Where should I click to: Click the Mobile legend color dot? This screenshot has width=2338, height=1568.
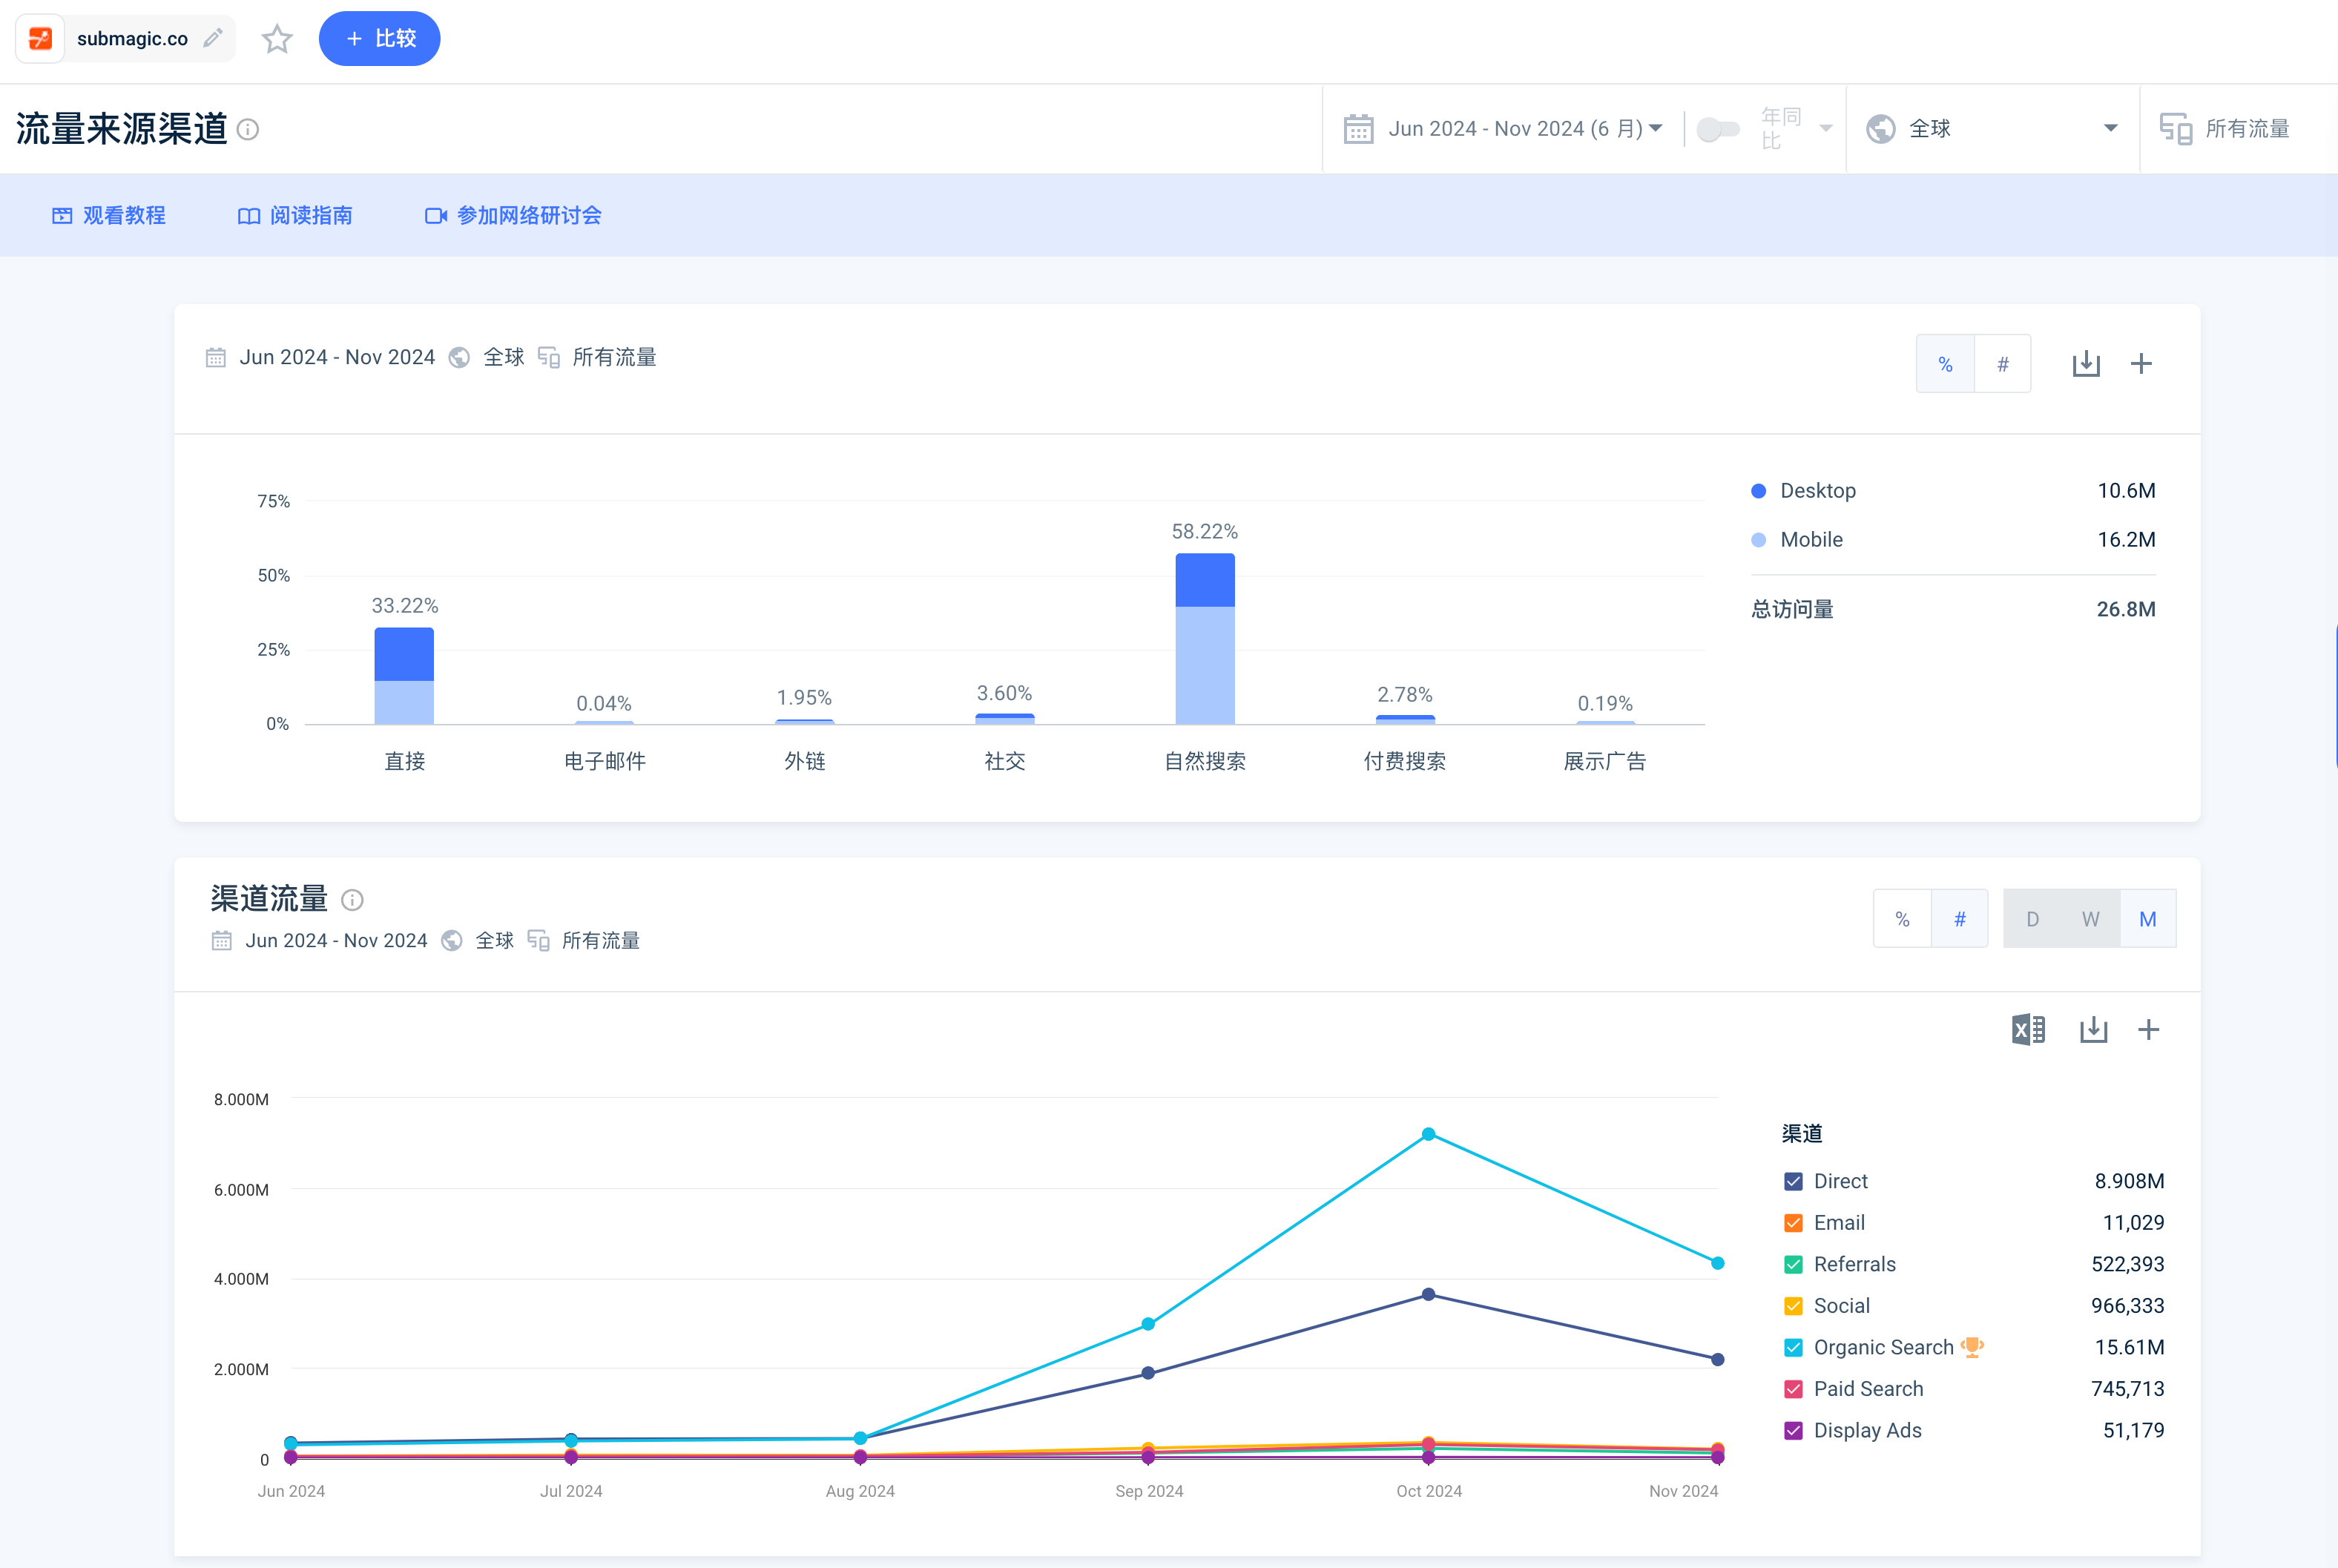pyautogui.click(x=1759, y=540)
